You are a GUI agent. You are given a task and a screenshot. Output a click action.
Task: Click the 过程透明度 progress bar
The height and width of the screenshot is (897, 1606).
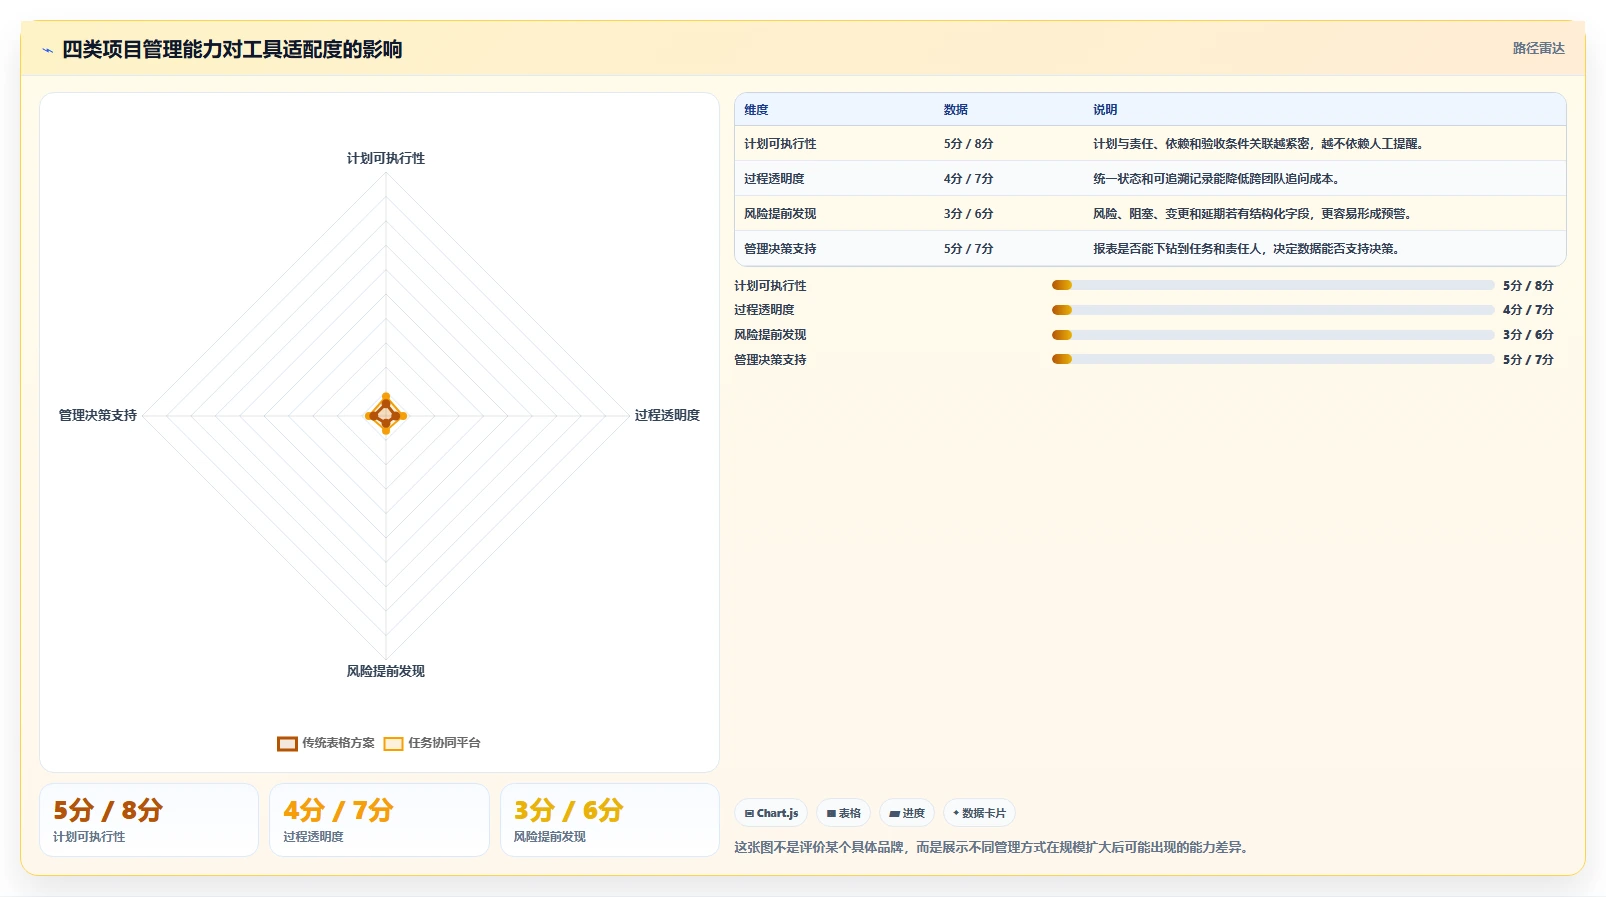click(1273, 310)
